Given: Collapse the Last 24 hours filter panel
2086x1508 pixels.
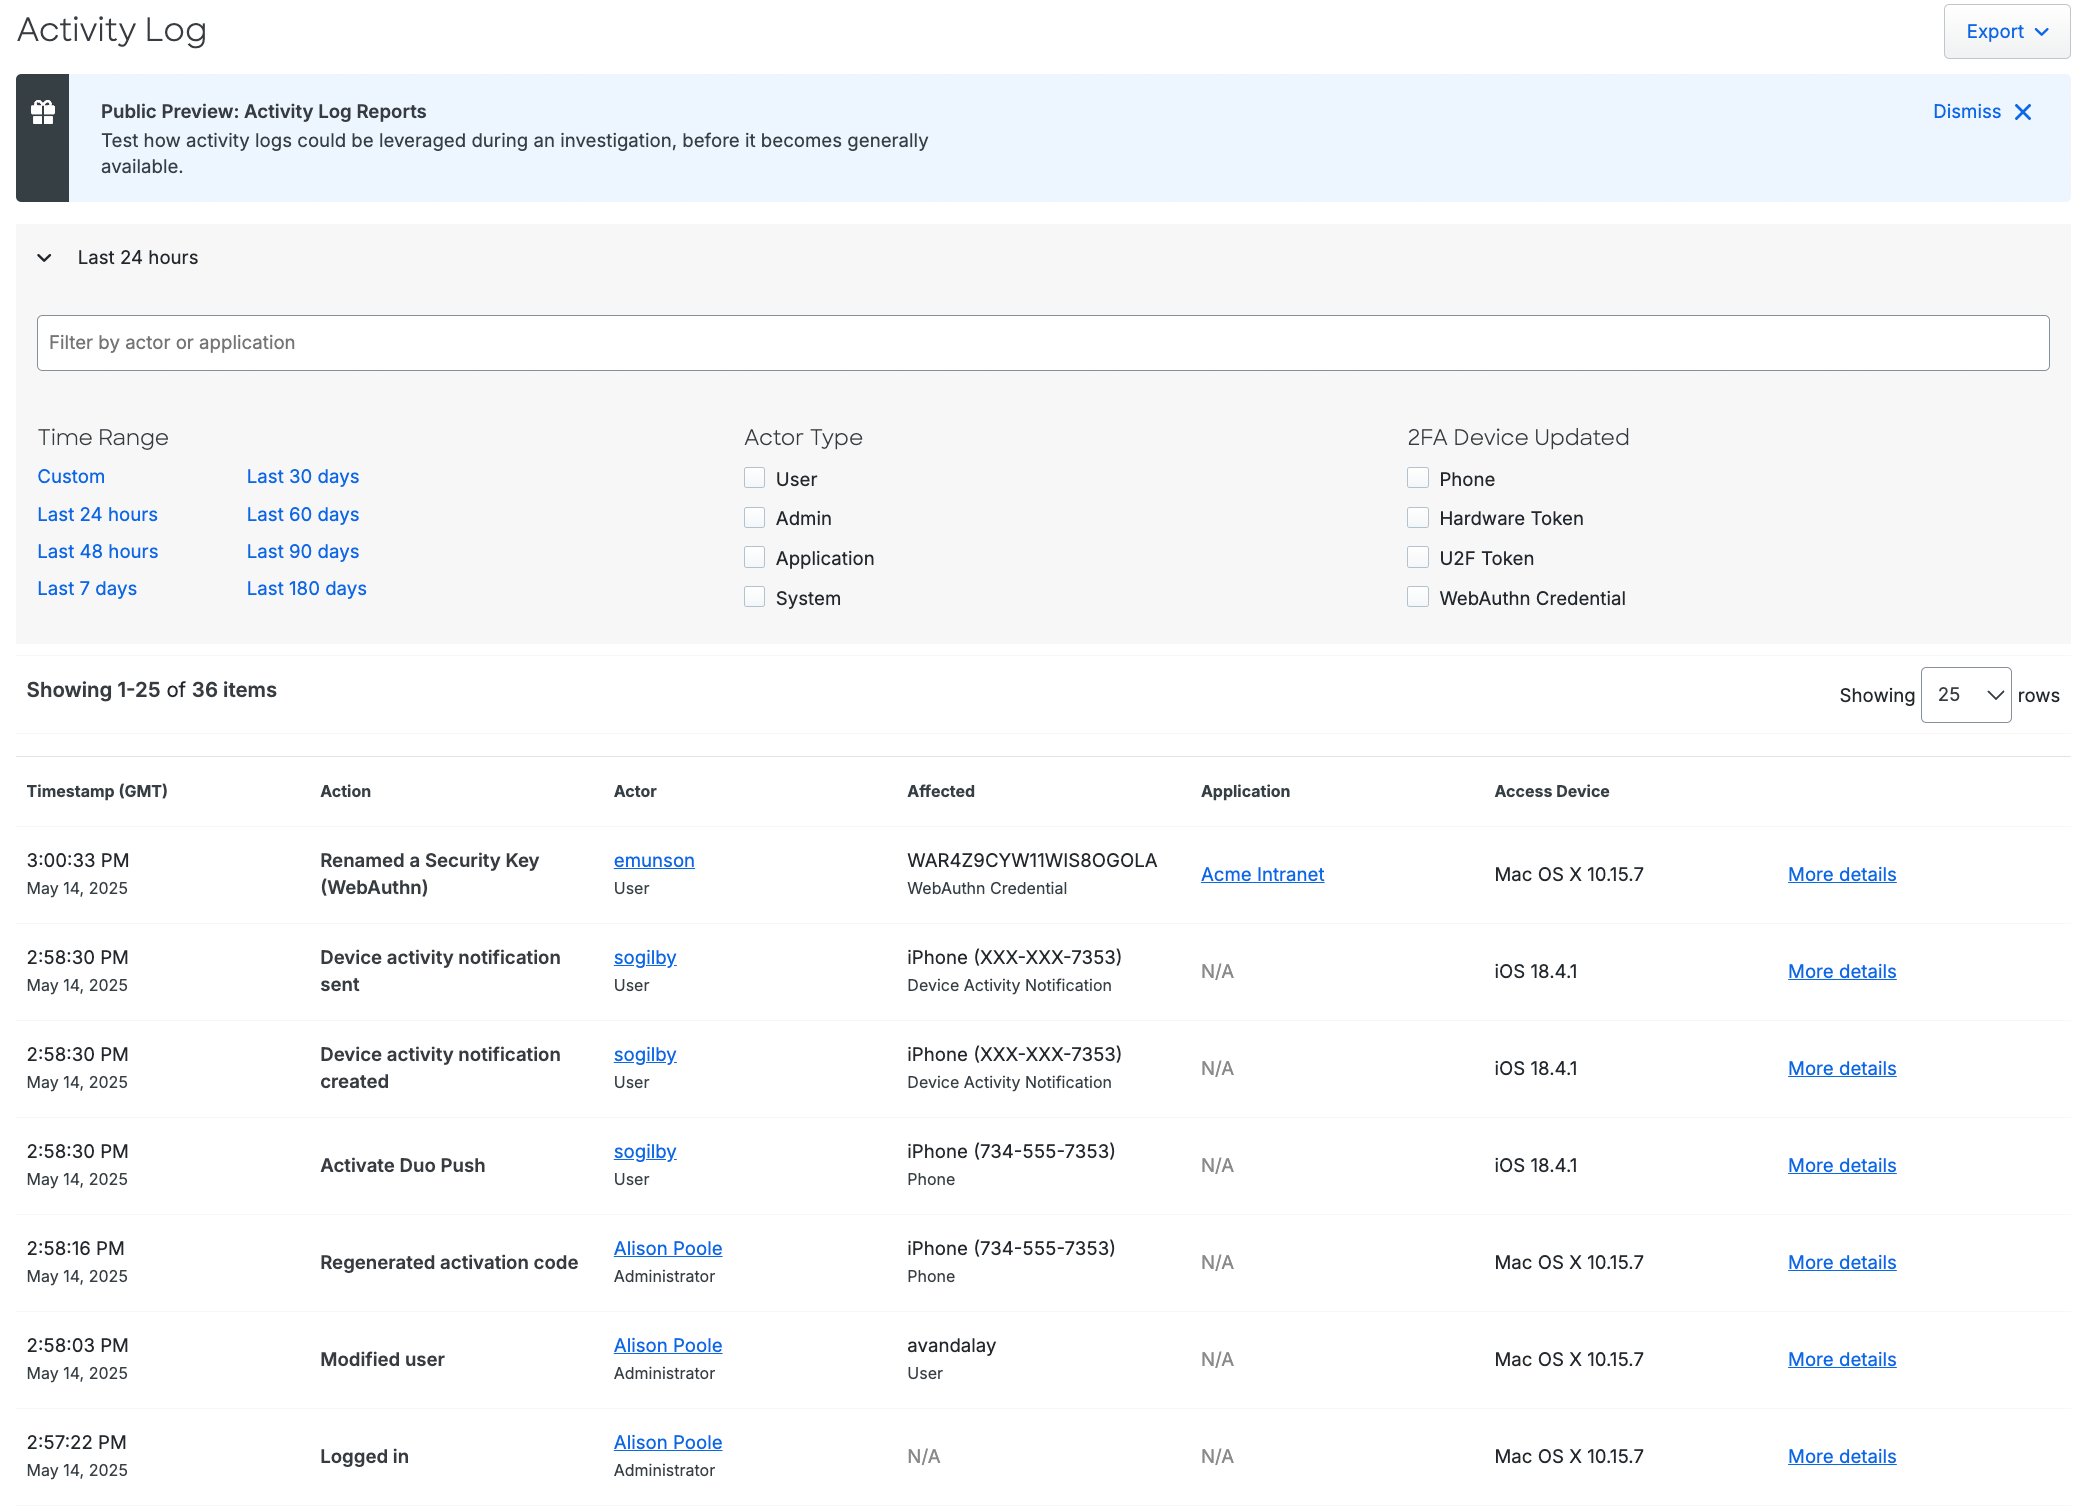Looking at the screenshot, I should (x=44, y=258).
